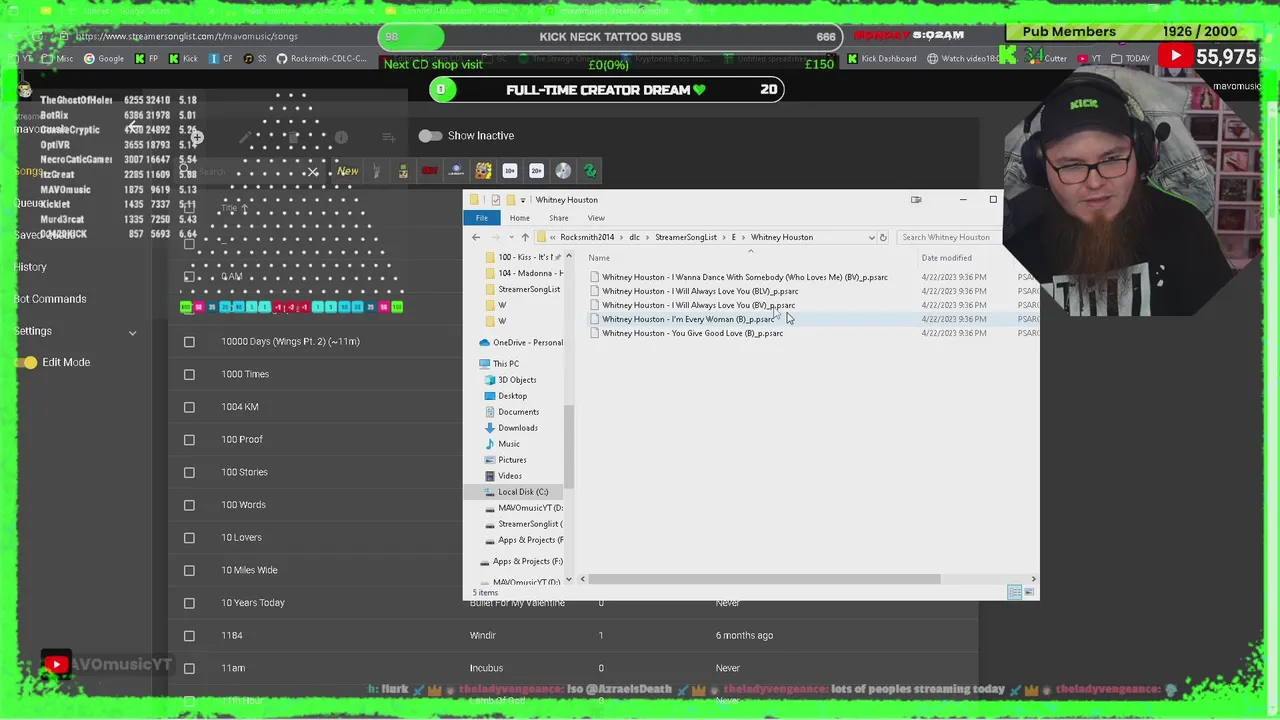
Task: Select Downloads in navigation pane
Action: coord(518,428)
